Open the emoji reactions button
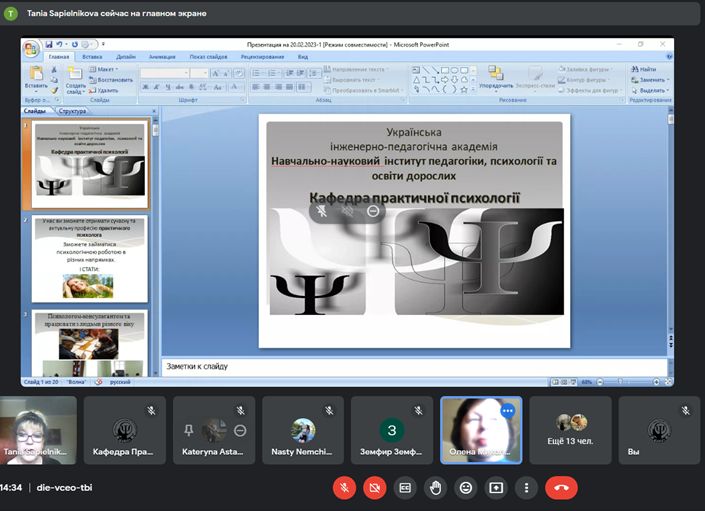This screenshot has height=511, width=705. (466, 488)
